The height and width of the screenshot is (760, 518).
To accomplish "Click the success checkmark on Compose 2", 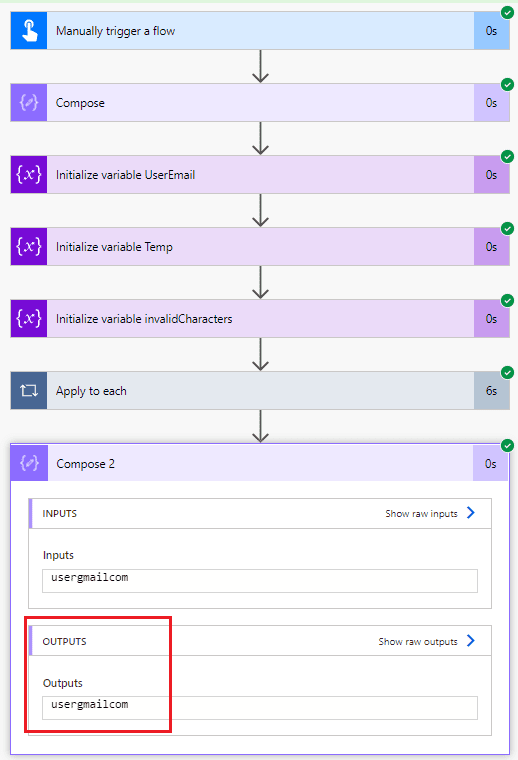I will point(507,445).
